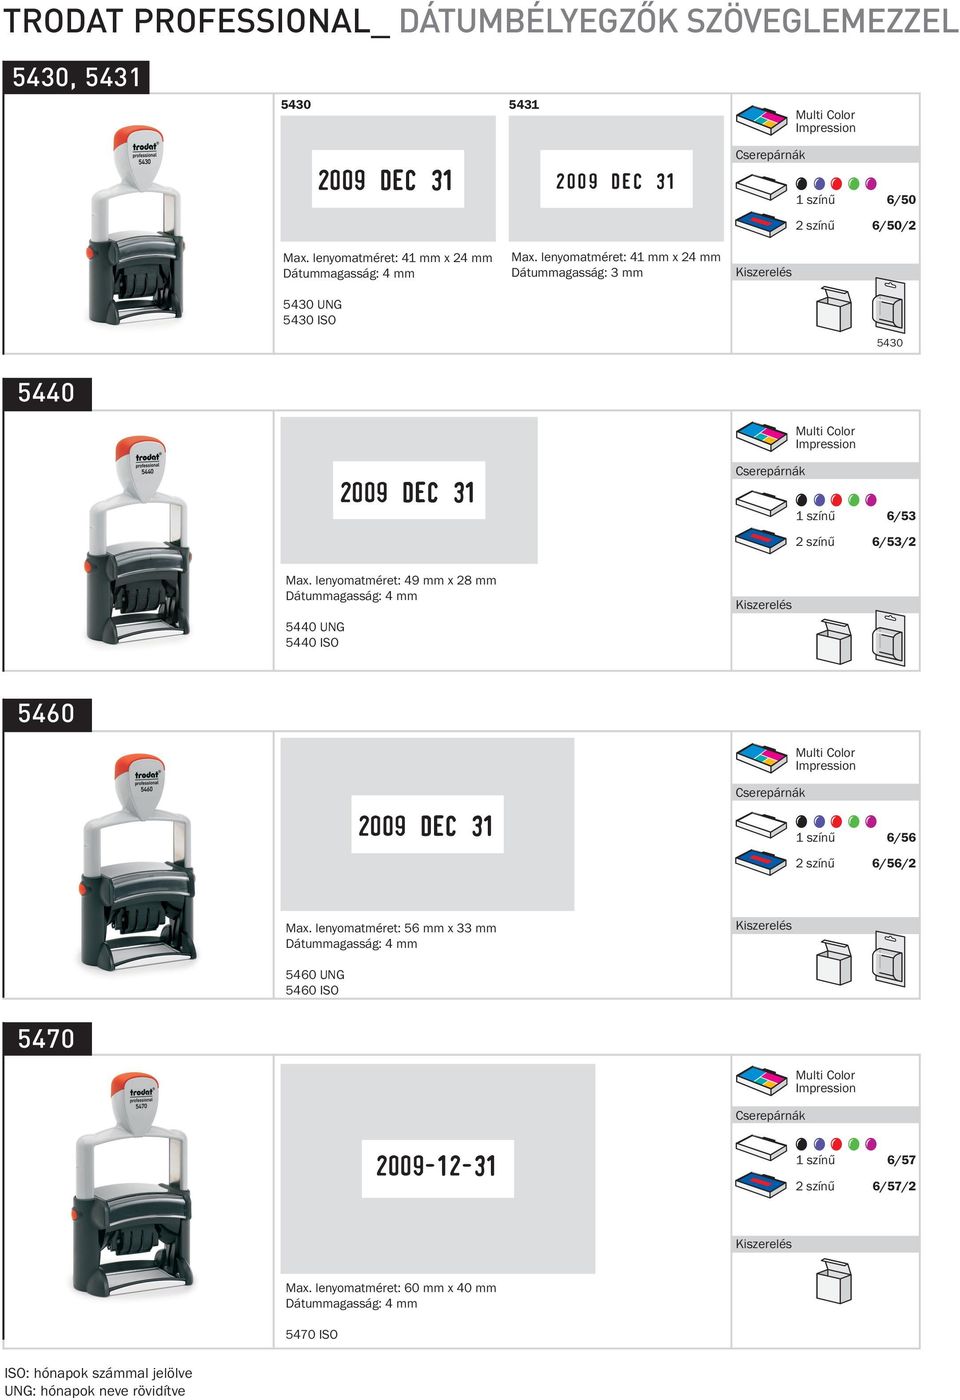Image resolution: width=960 pixels, height=1400 pixels.
Task: Click the white single-color pad icon 6/50
Action: (x=762, y=187)
